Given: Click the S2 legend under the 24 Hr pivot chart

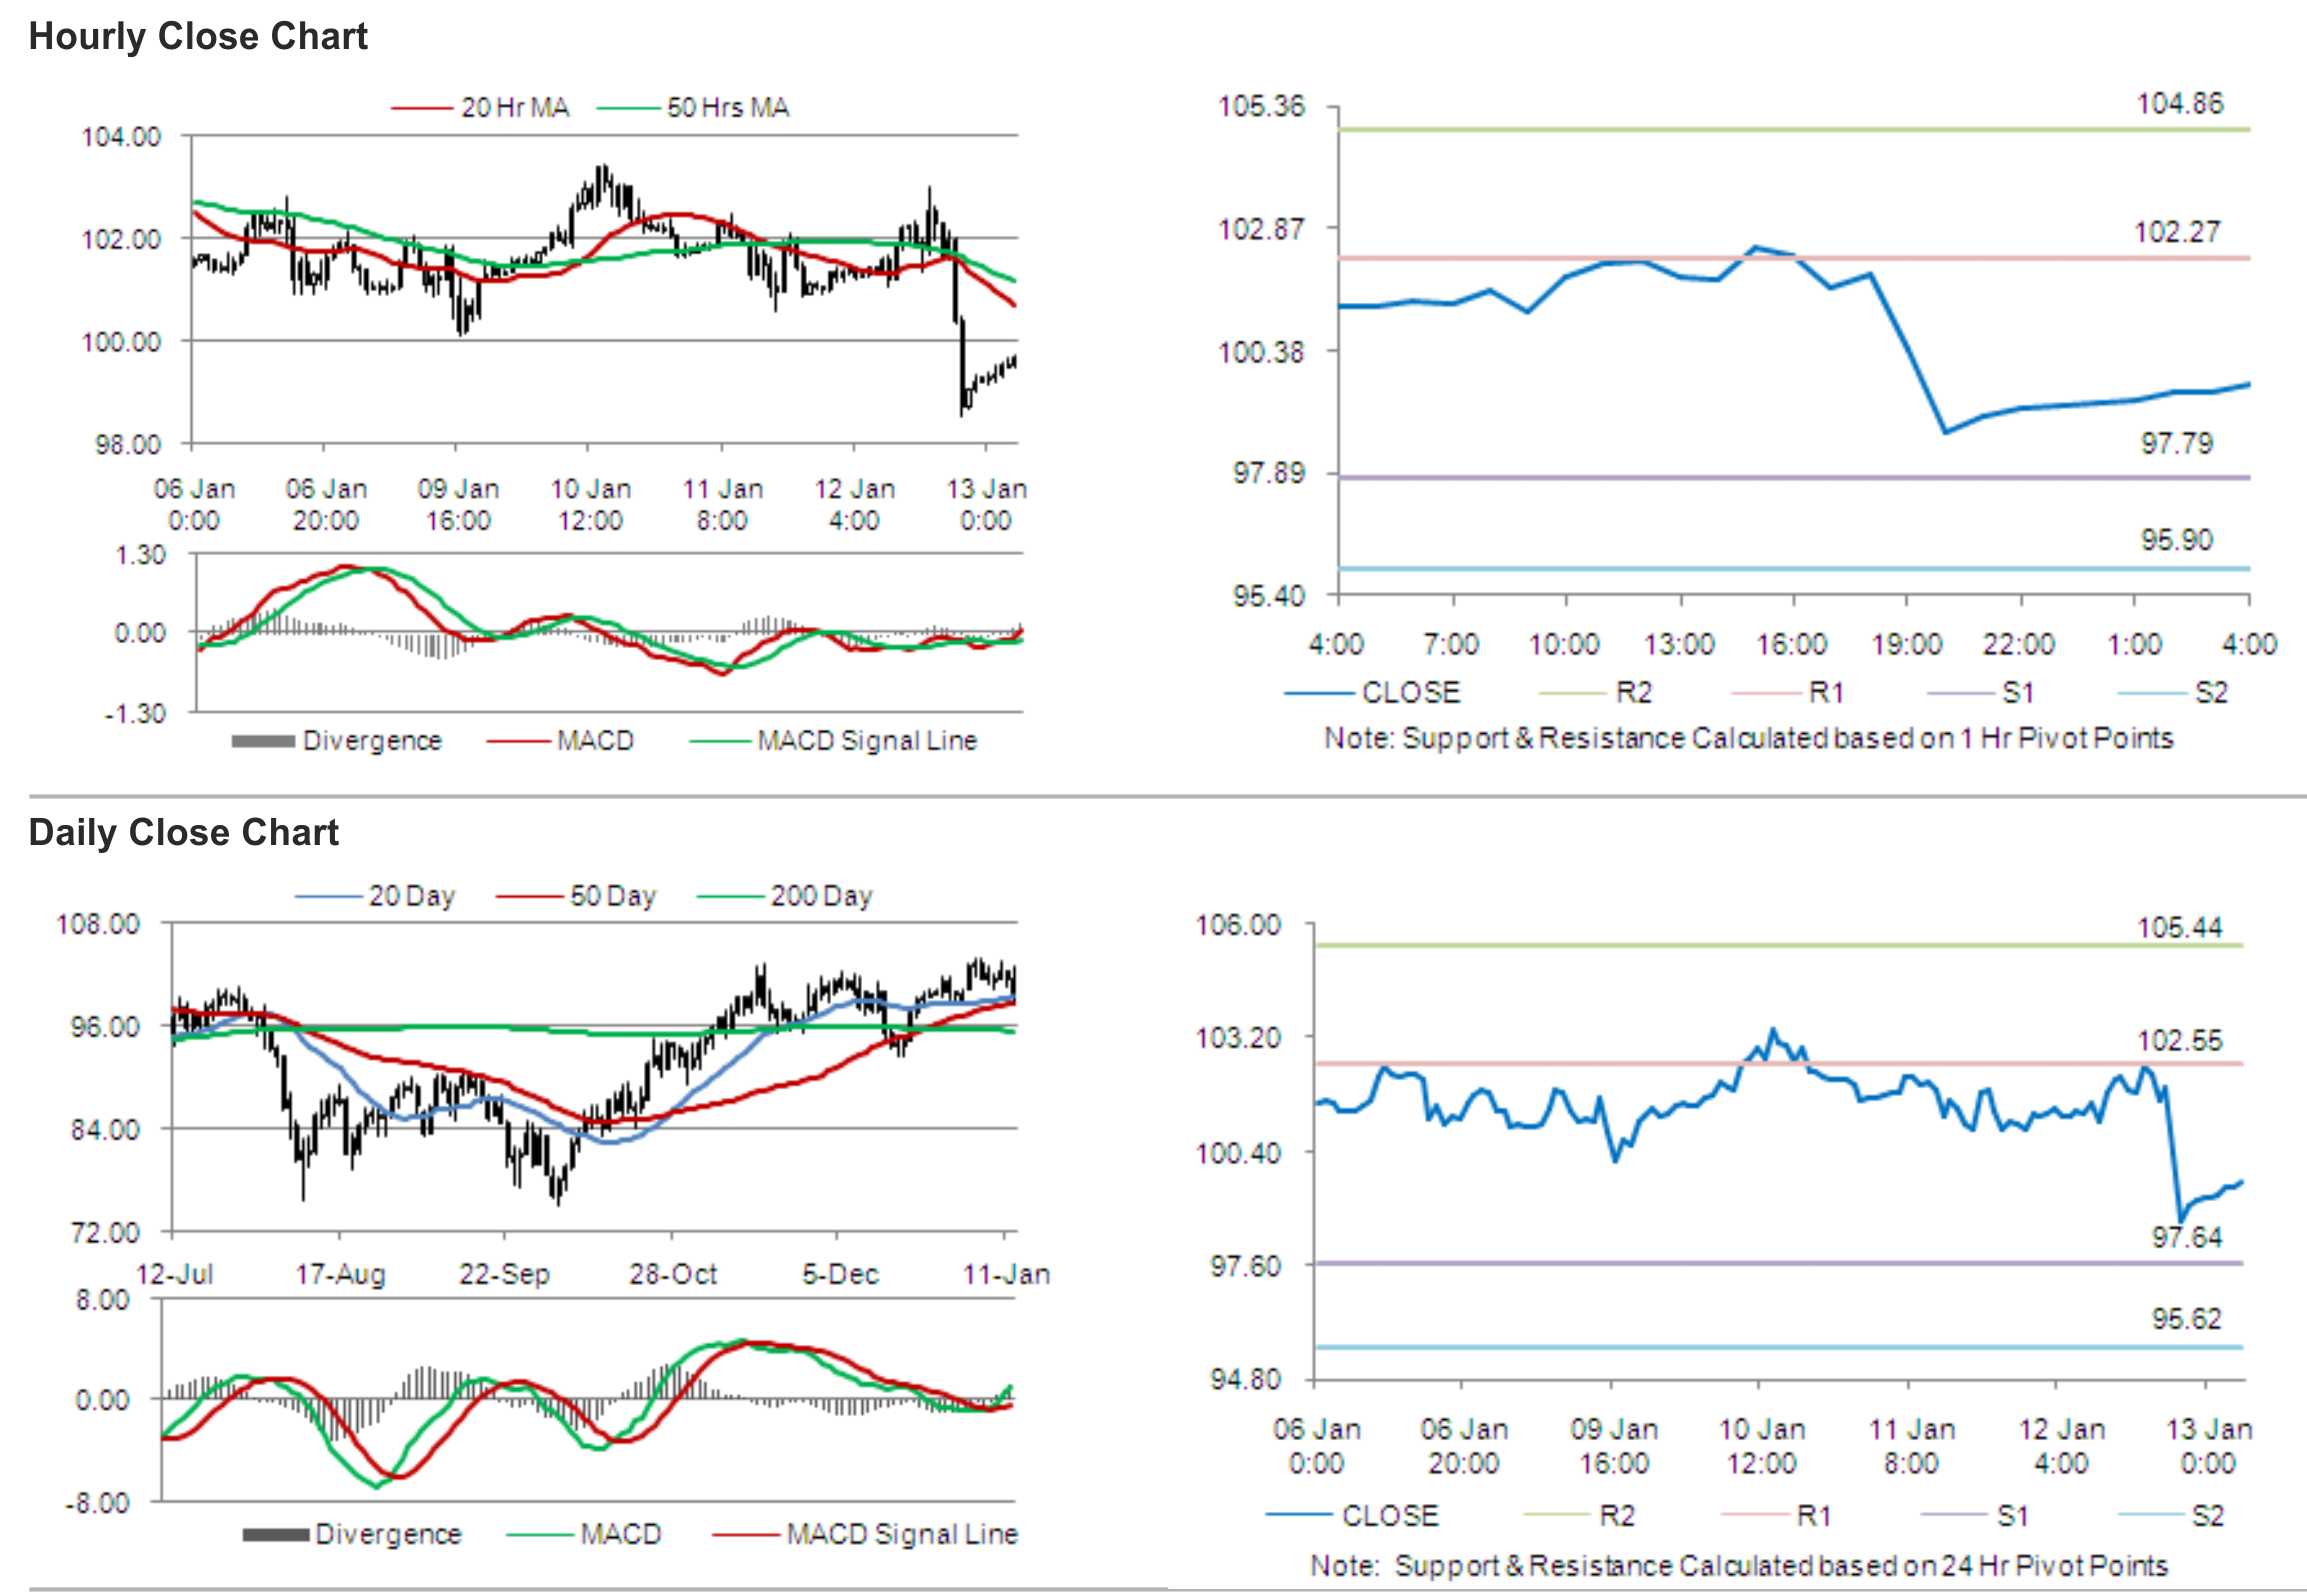Looking at the screenshot, I should 2207,1515.
